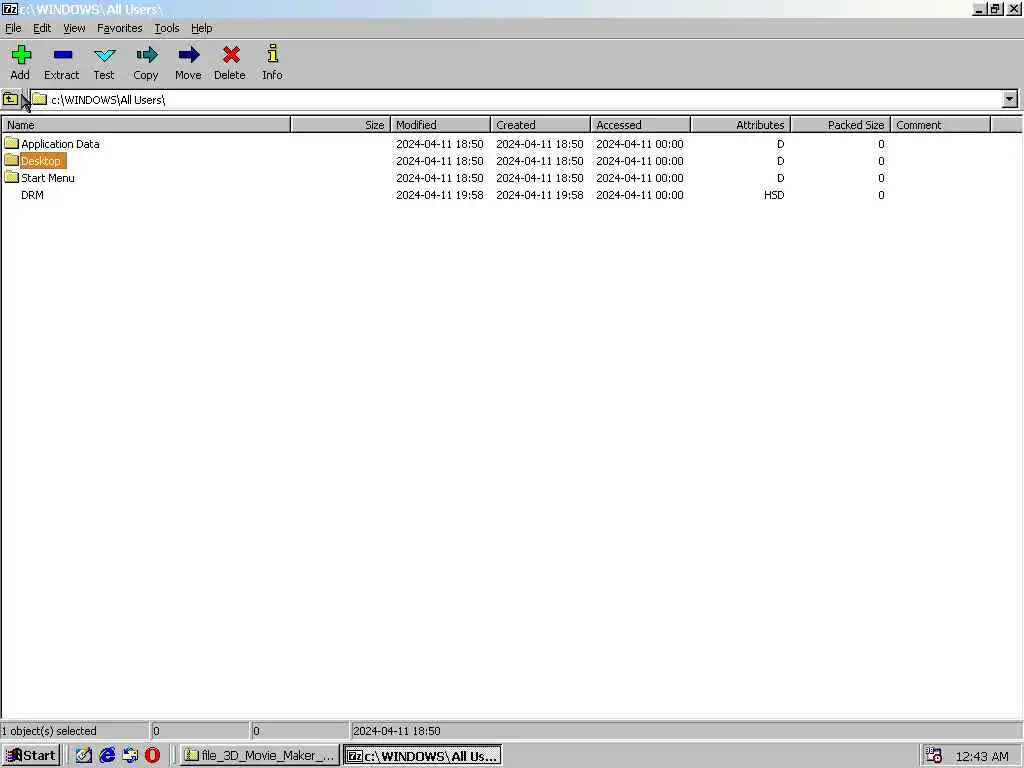This screenshot has height=768, width=1024.
Task: Open the Info toolbar icon
Action: pos(272,54)
